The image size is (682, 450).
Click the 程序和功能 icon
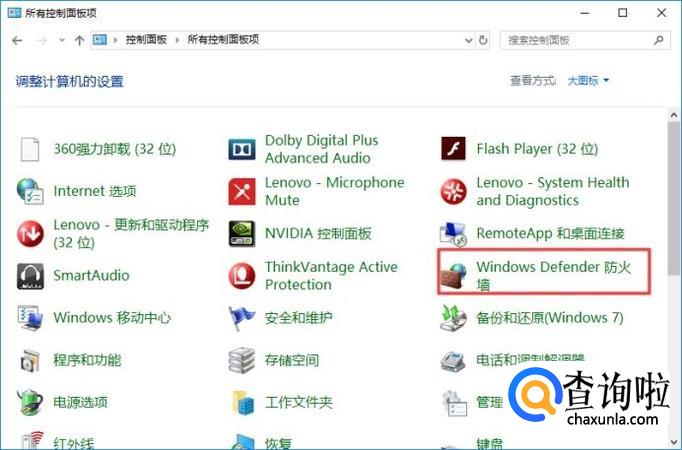(x=30, y=360)
